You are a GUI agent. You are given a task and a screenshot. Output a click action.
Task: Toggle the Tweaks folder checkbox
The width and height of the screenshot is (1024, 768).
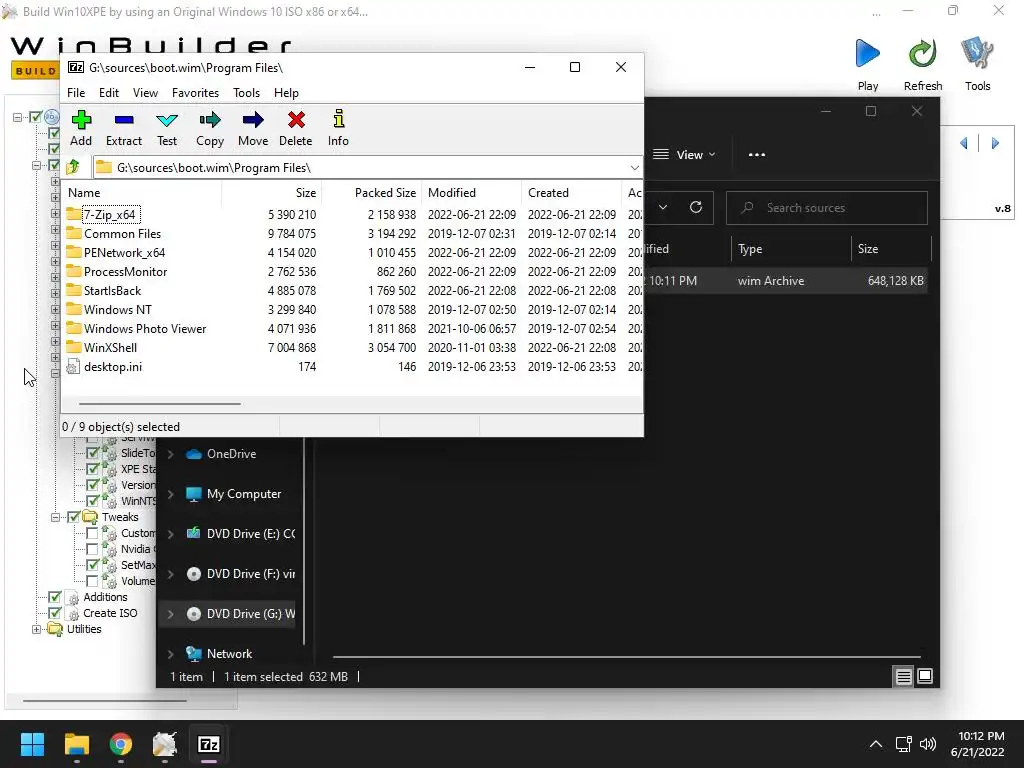coord(74,517)
